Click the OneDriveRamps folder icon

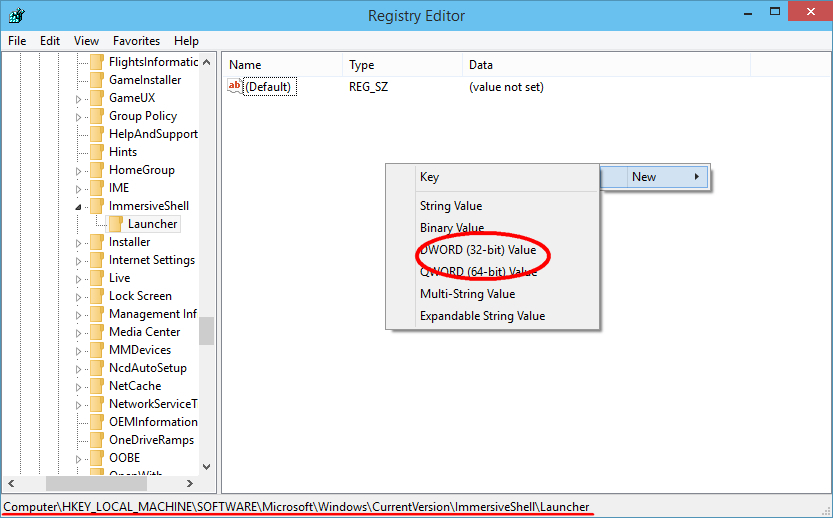pyautogui.click(x=97, y=440)
